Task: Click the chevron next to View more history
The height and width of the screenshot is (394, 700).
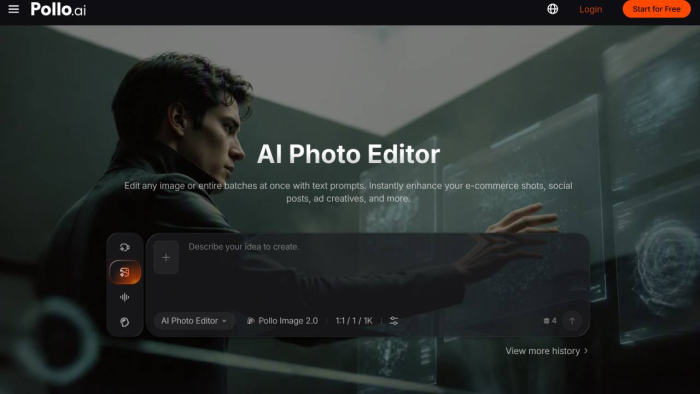Action: [586, 351]
